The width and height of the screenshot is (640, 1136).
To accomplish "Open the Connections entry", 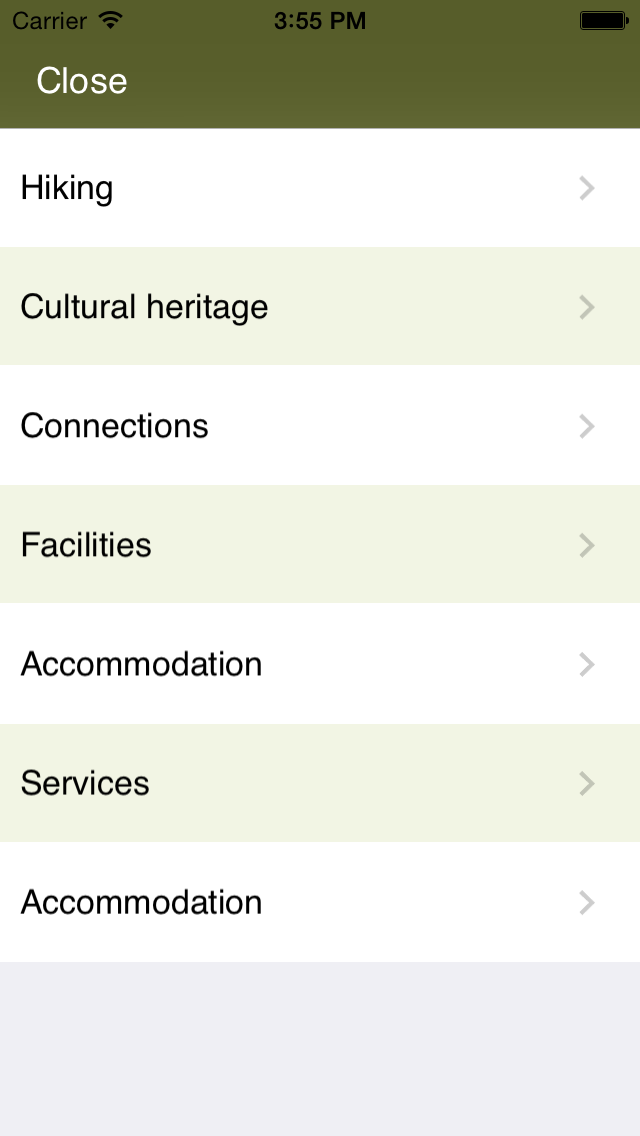I will 114,426.
